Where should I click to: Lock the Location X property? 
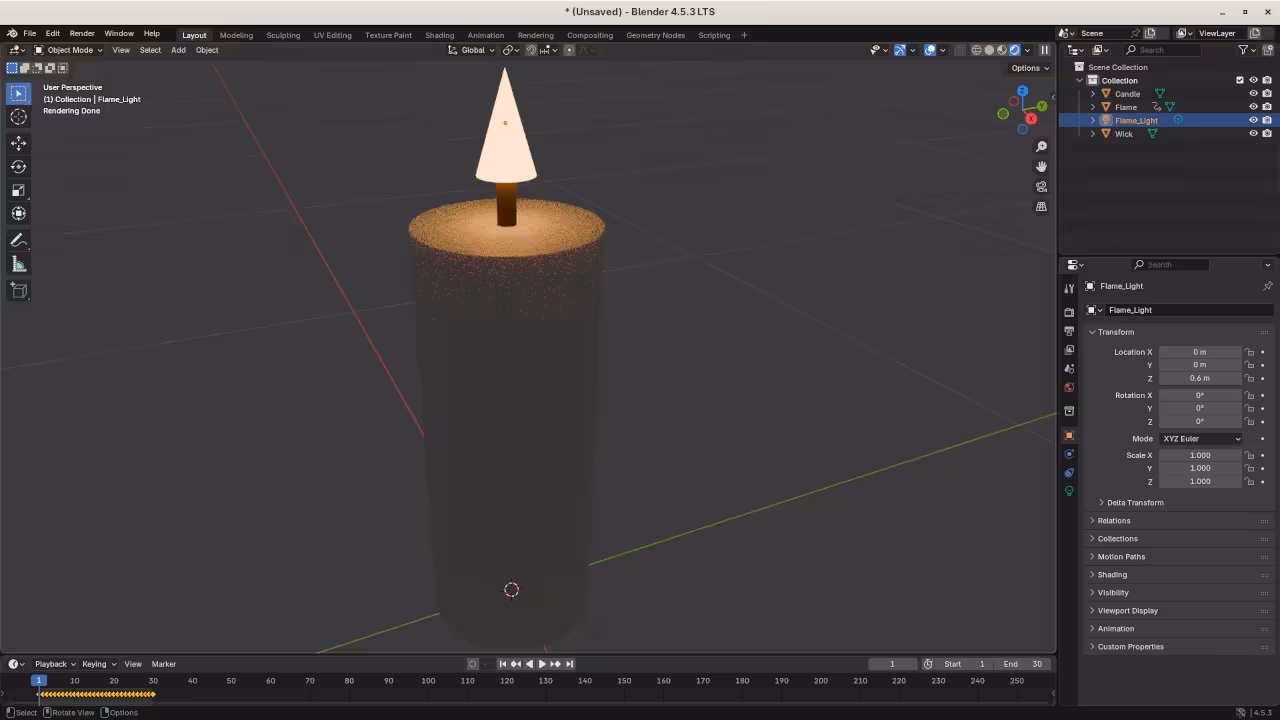[x=1249, y=352]
